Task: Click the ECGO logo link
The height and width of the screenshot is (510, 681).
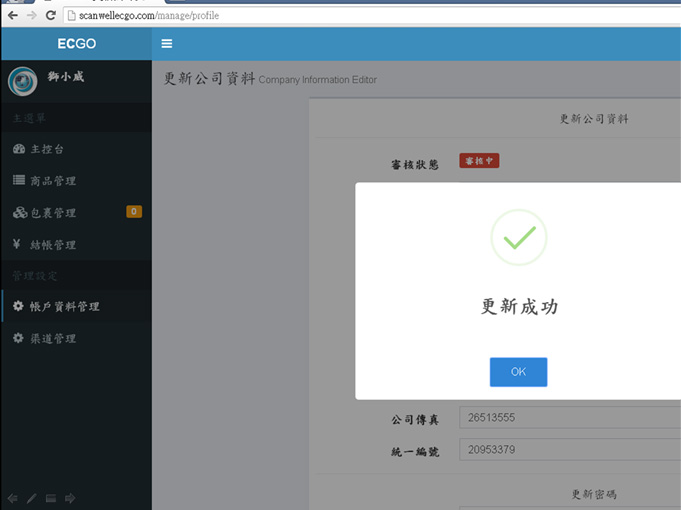Action: coord(76,44)
